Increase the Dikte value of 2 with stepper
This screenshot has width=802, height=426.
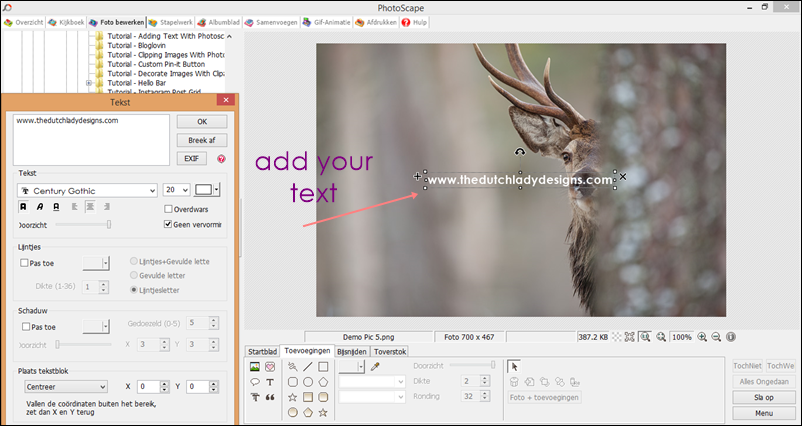click(x=485, y=378)
